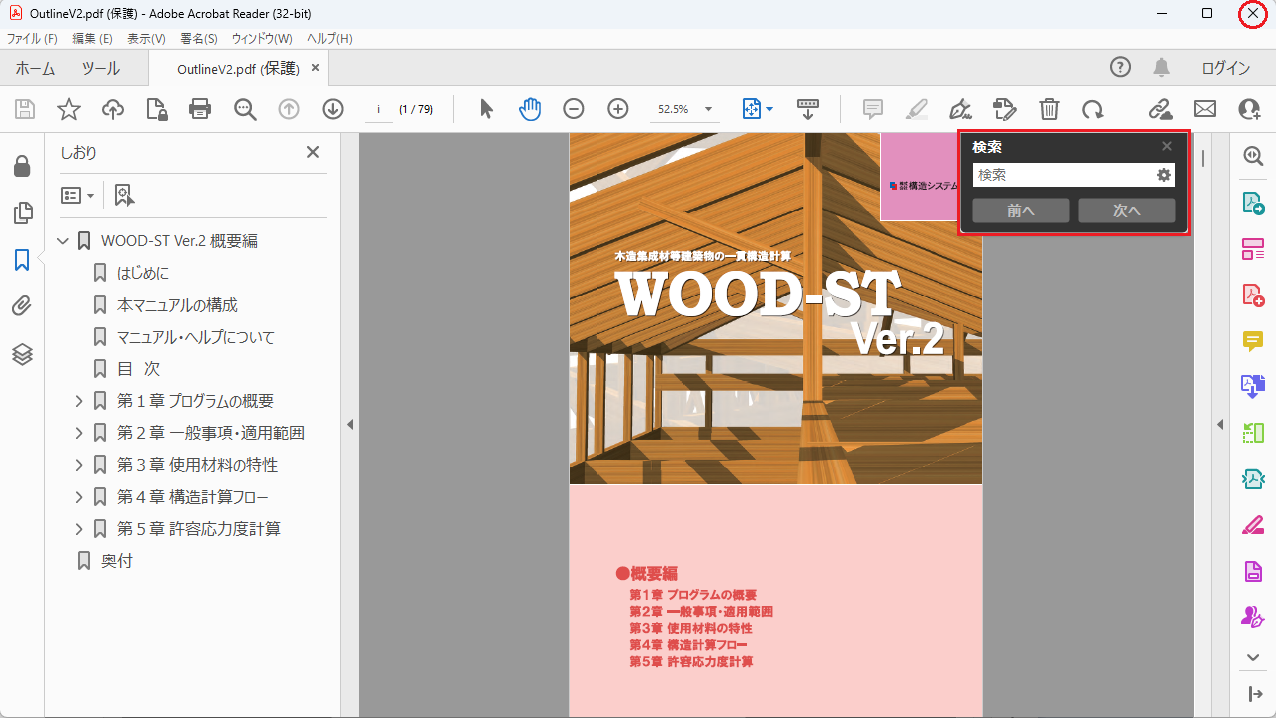The height and width of the screenshot is (718, 1276).
Task: Select the hand pan tool
Action: [530, 109]
